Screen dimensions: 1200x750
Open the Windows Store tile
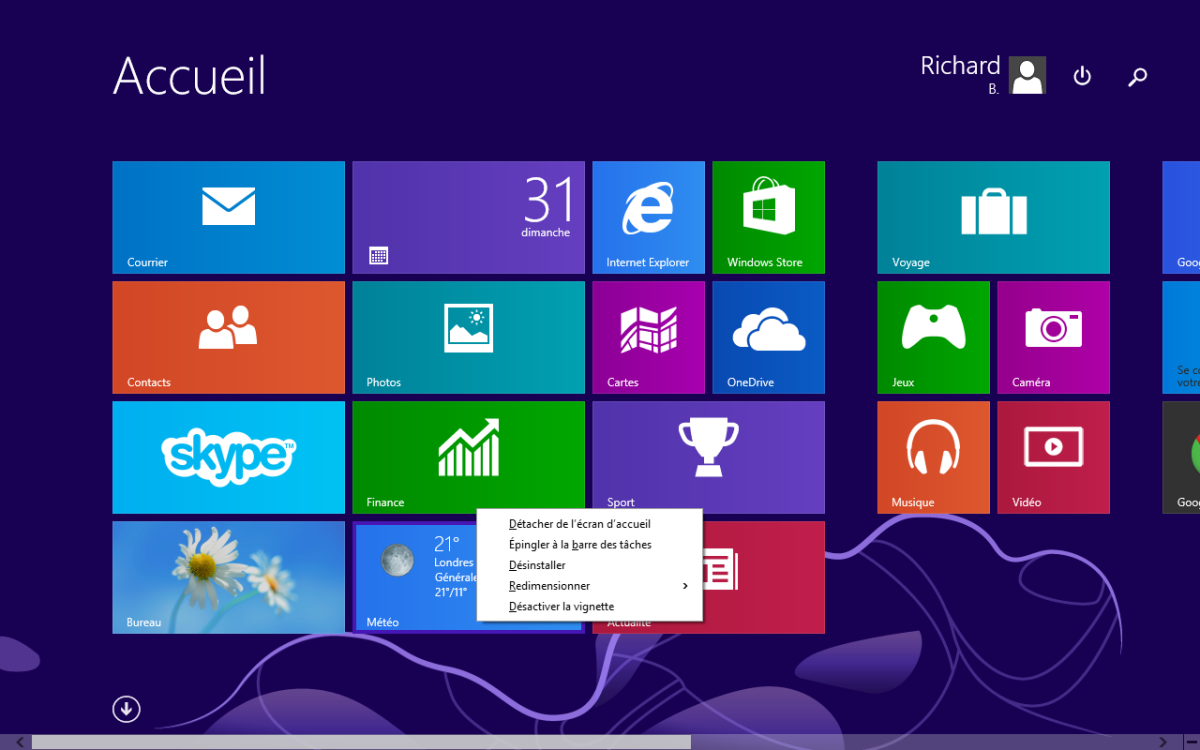pos(768,217)
